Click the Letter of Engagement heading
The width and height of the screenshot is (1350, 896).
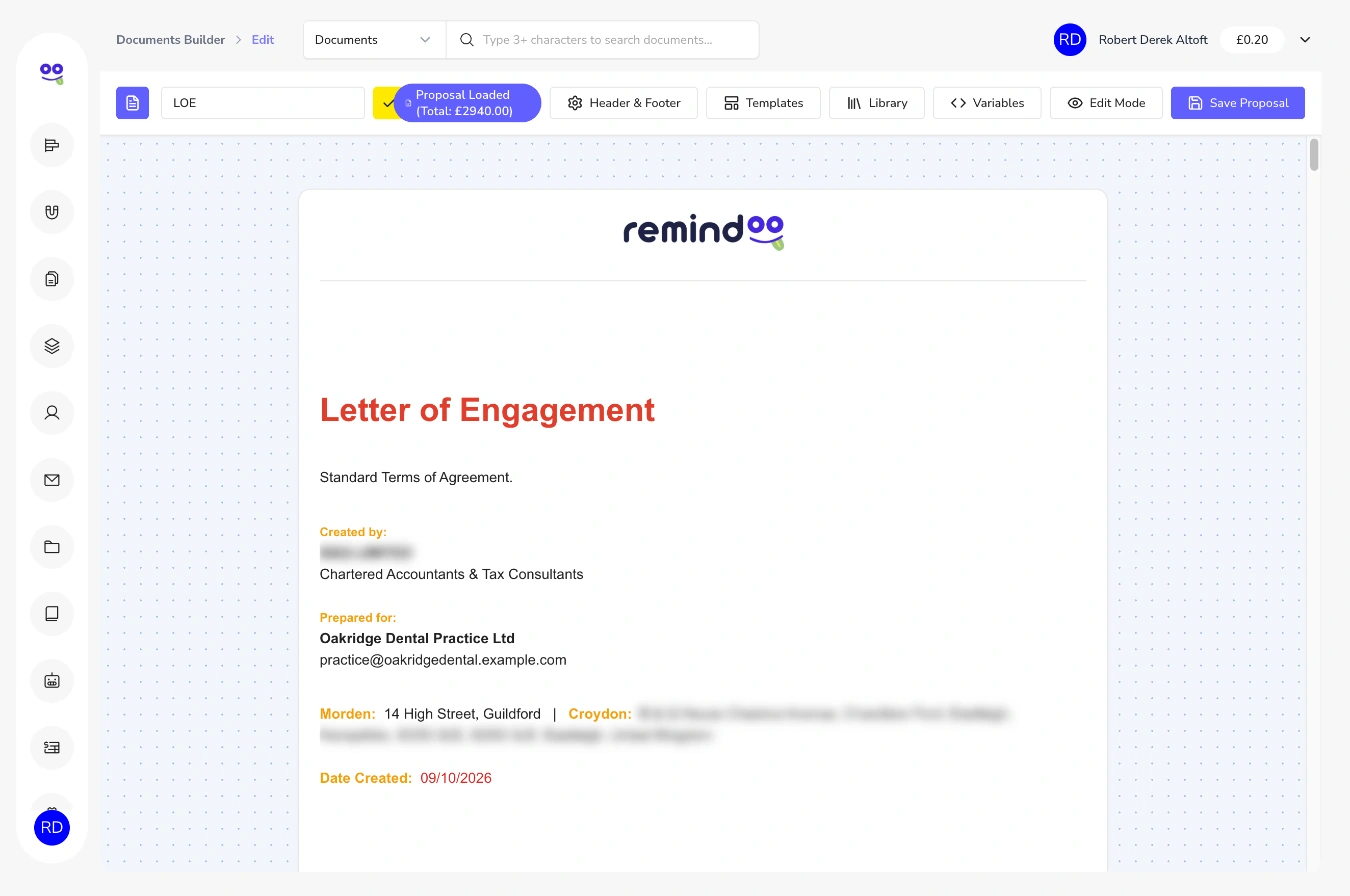pos(487,410)
